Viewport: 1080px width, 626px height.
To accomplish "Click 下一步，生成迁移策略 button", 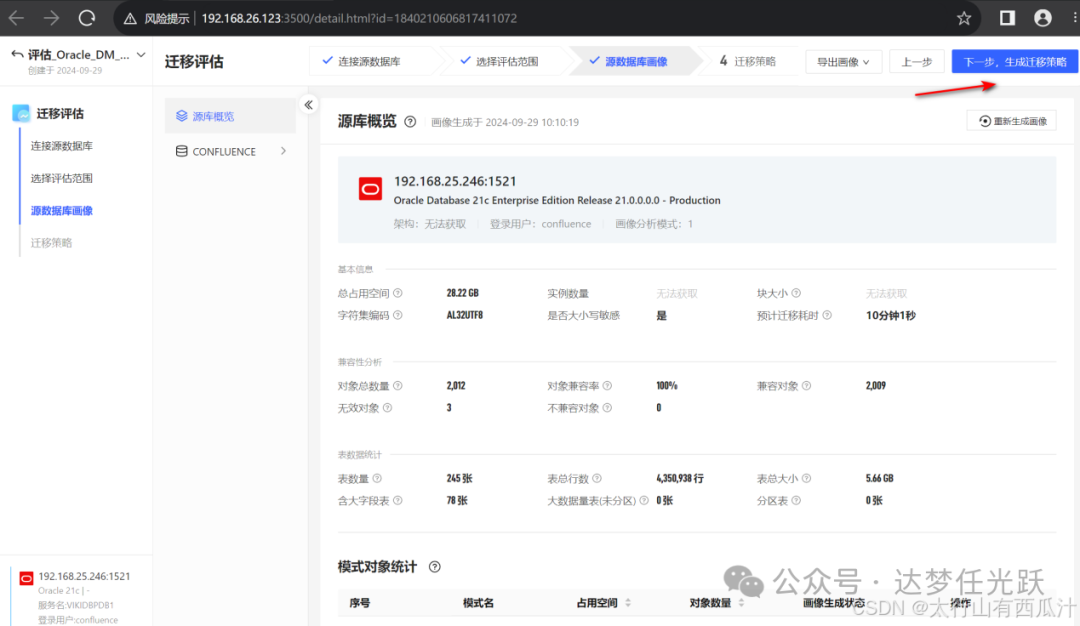I will pos(1015,62).
